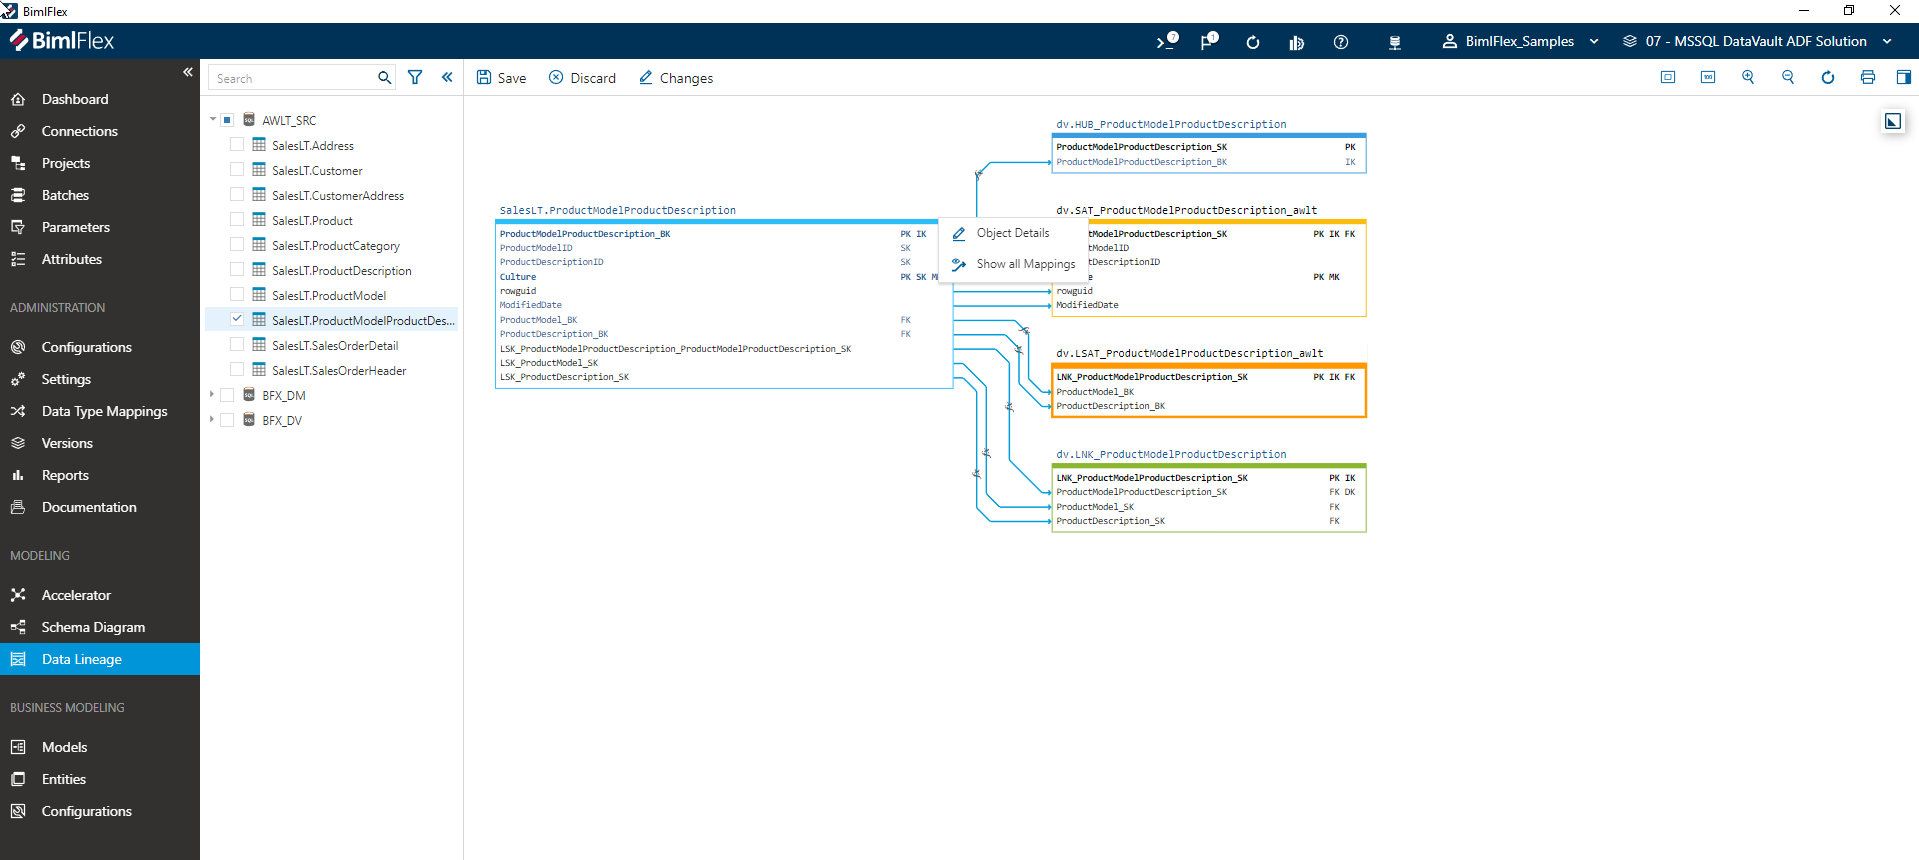Click the tree search input field
Image resolution: width=1919 pixels, height=860 pixels.
coord(292,78)
